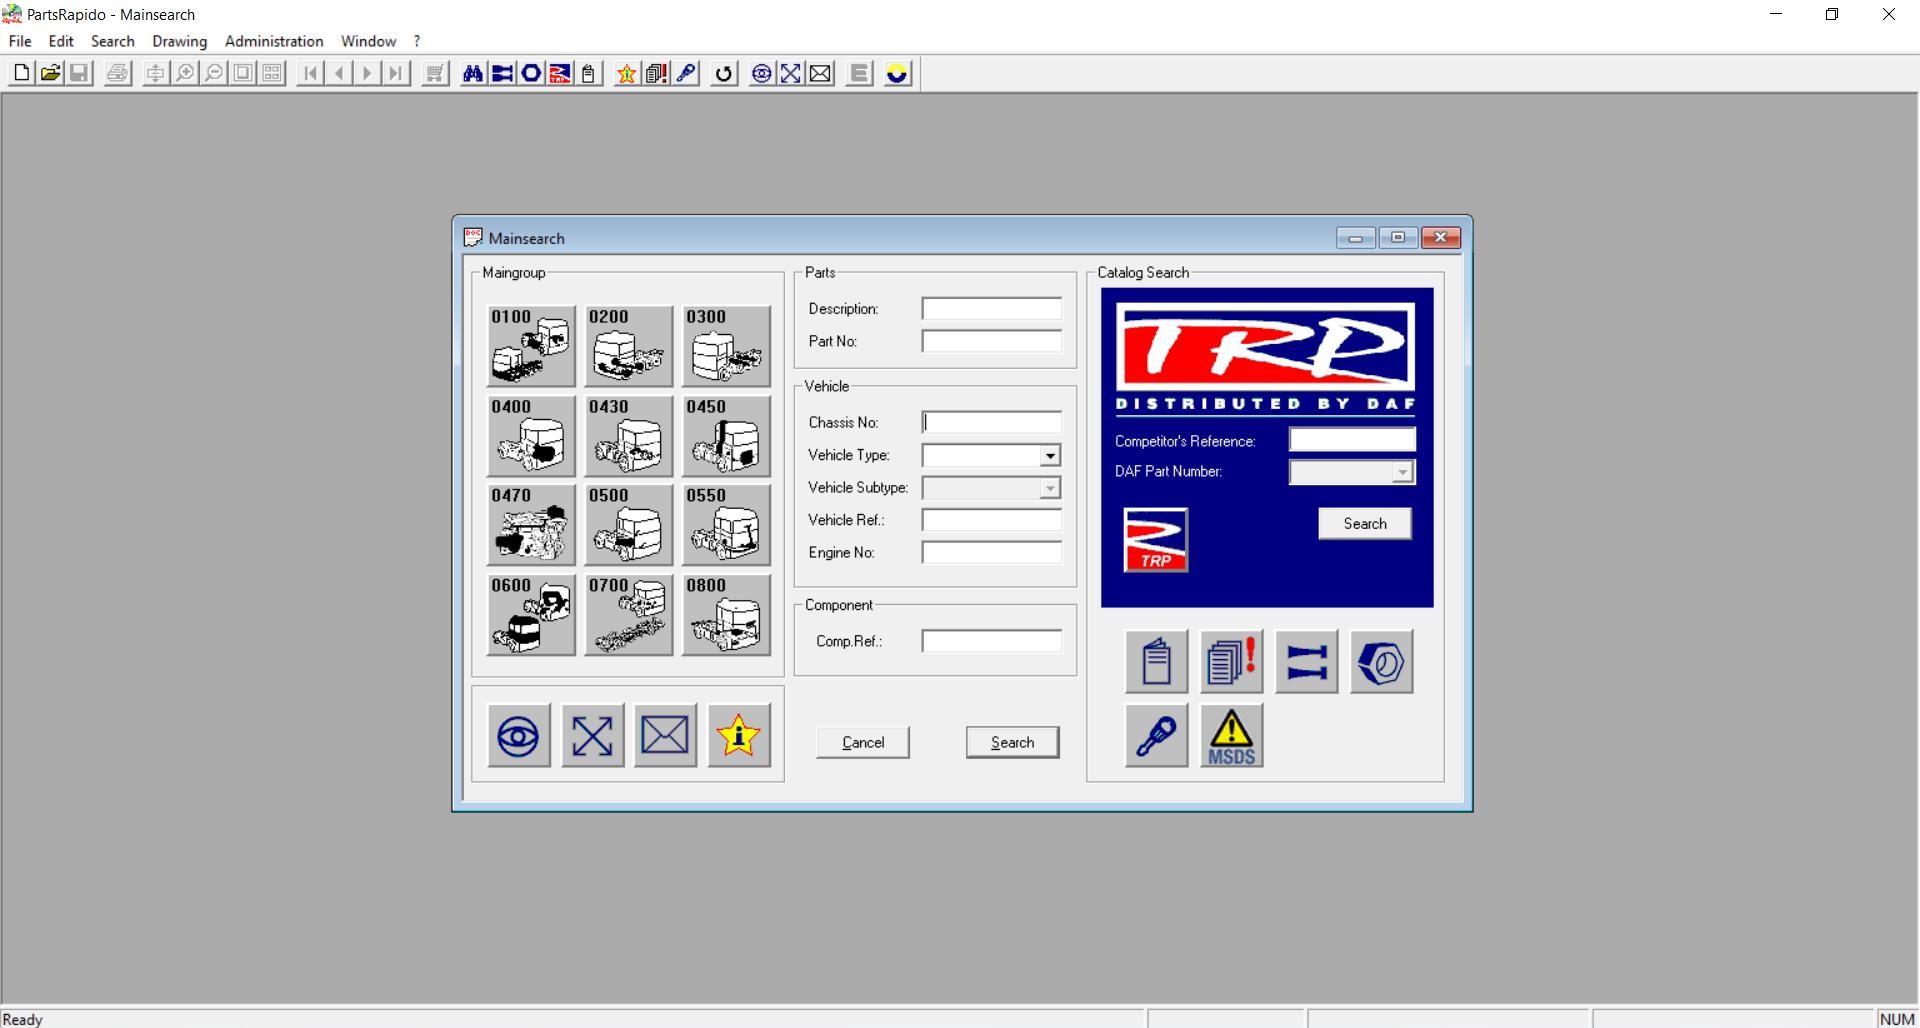The image size is (1920, 1028).
Task: Click the MSDS warning triangle icon
Action: [1231, 736]
